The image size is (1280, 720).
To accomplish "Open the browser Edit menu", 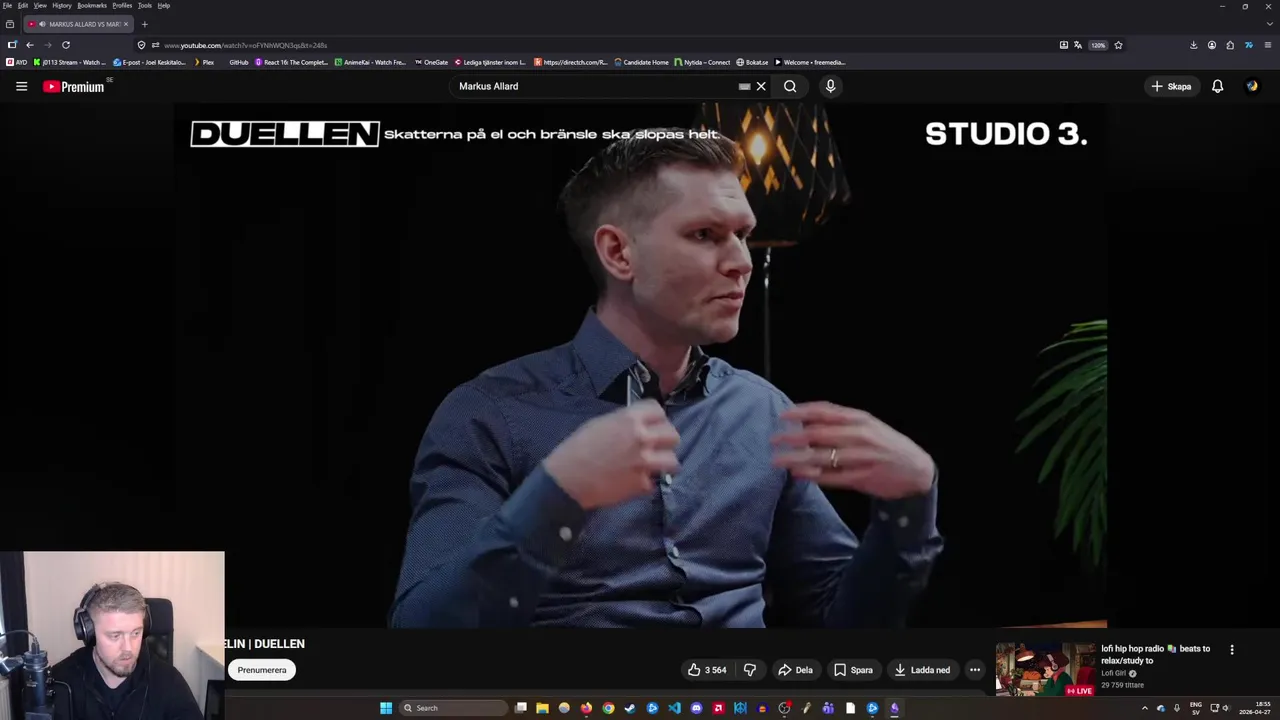I will (x=22, y=5).
